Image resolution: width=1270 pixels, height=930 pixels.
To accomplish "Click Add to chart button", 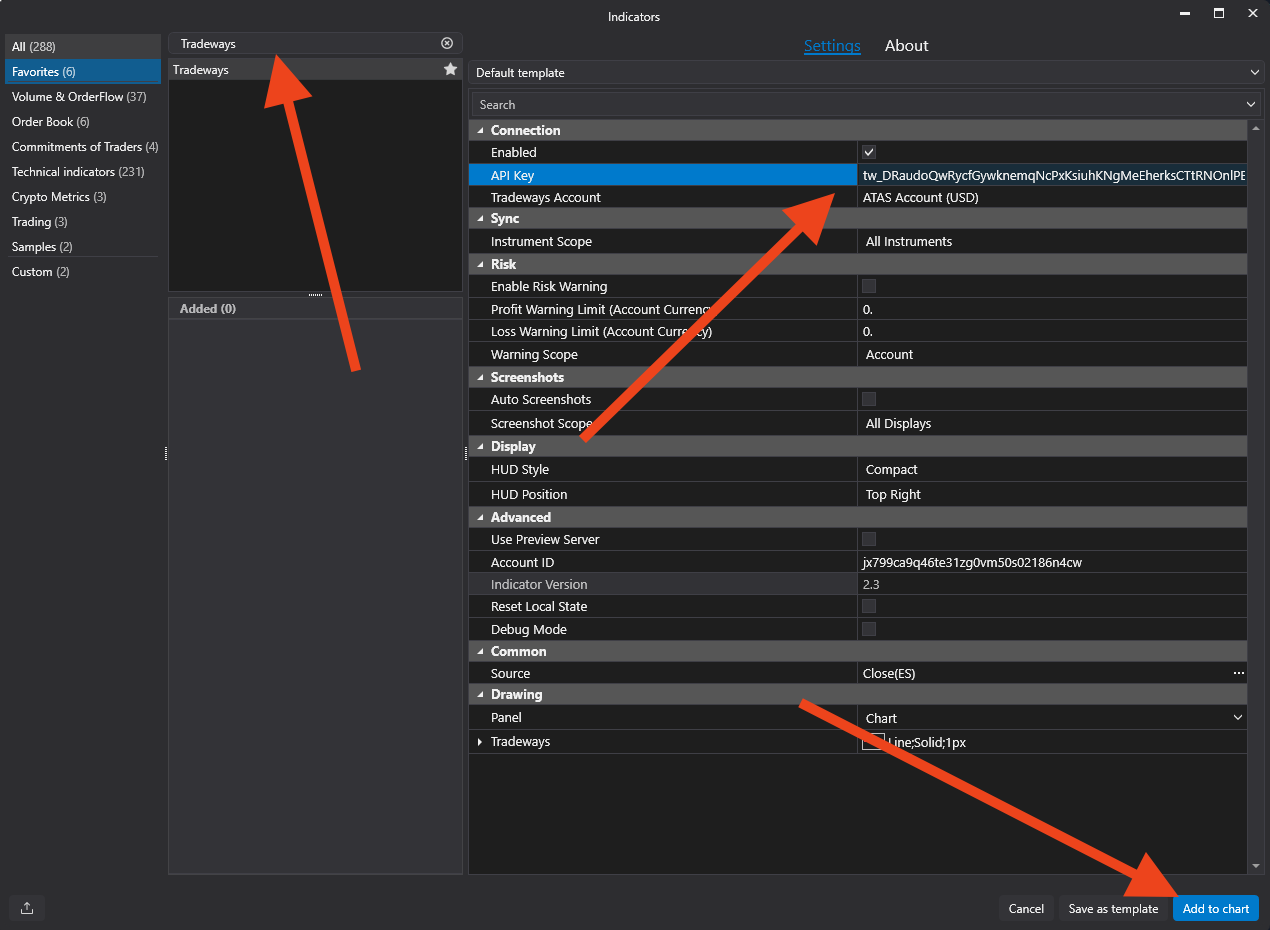I will [x=1216, y=908].
